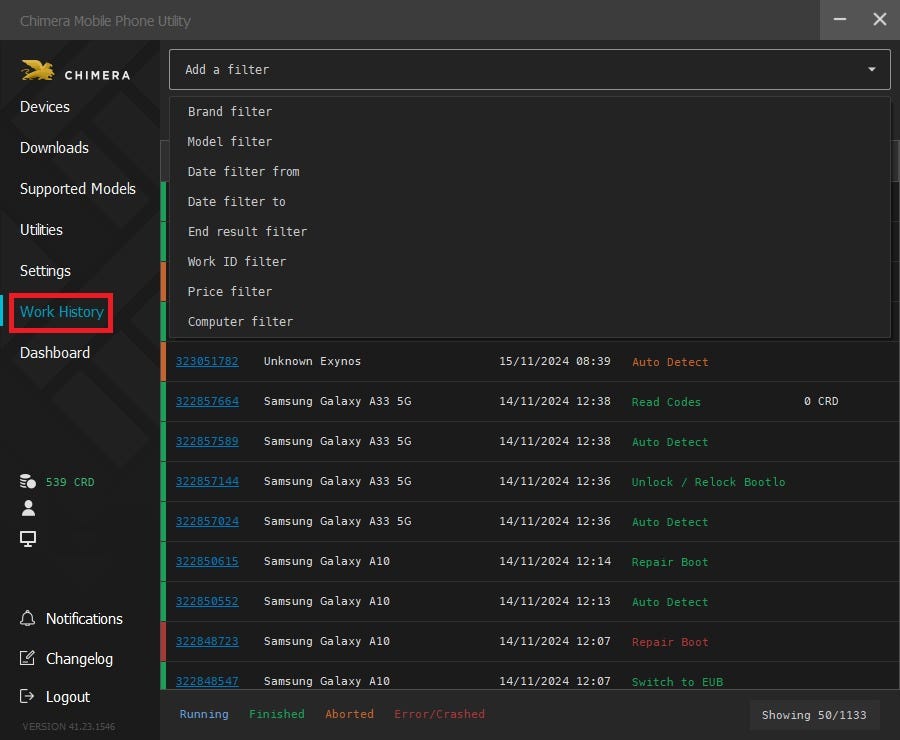The width and height of the screenshot is (900, 740).
Task: Open work ID 322850615 link
Action: tap(207, 561)
